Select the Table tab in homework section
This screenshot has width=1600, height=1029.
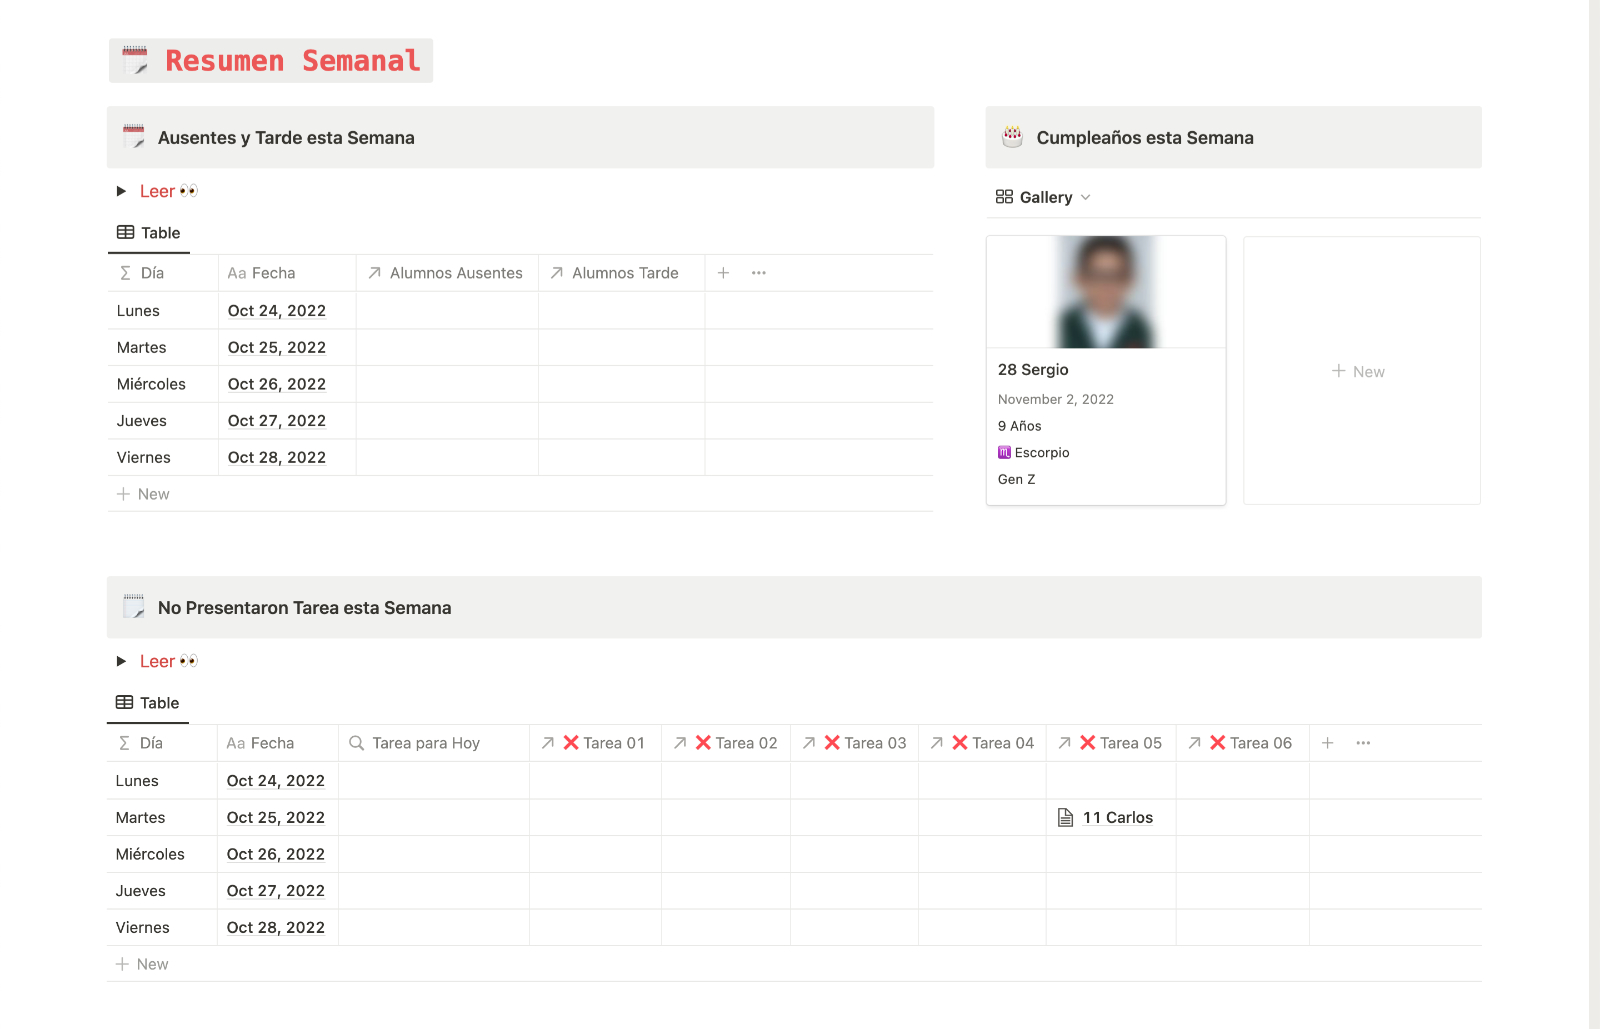click(148, 703)
